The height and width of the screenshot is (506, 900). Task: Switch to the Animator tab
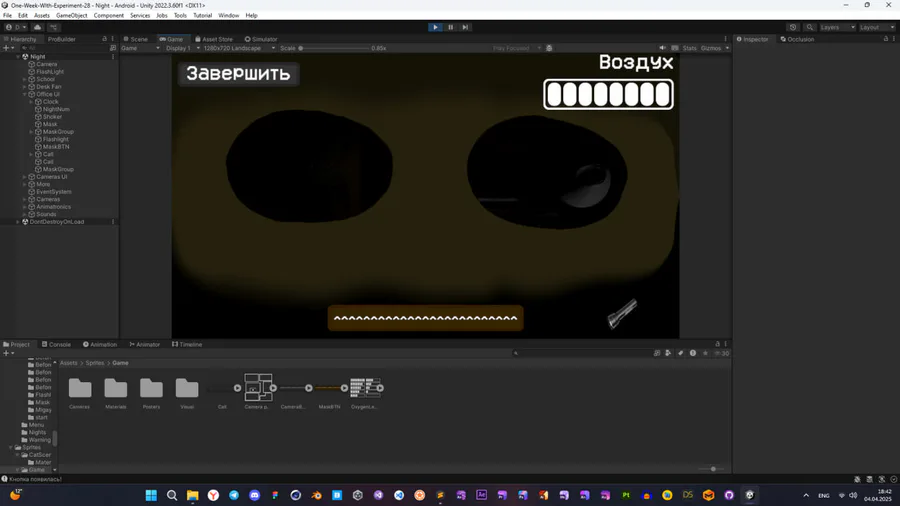coord(145,344)
